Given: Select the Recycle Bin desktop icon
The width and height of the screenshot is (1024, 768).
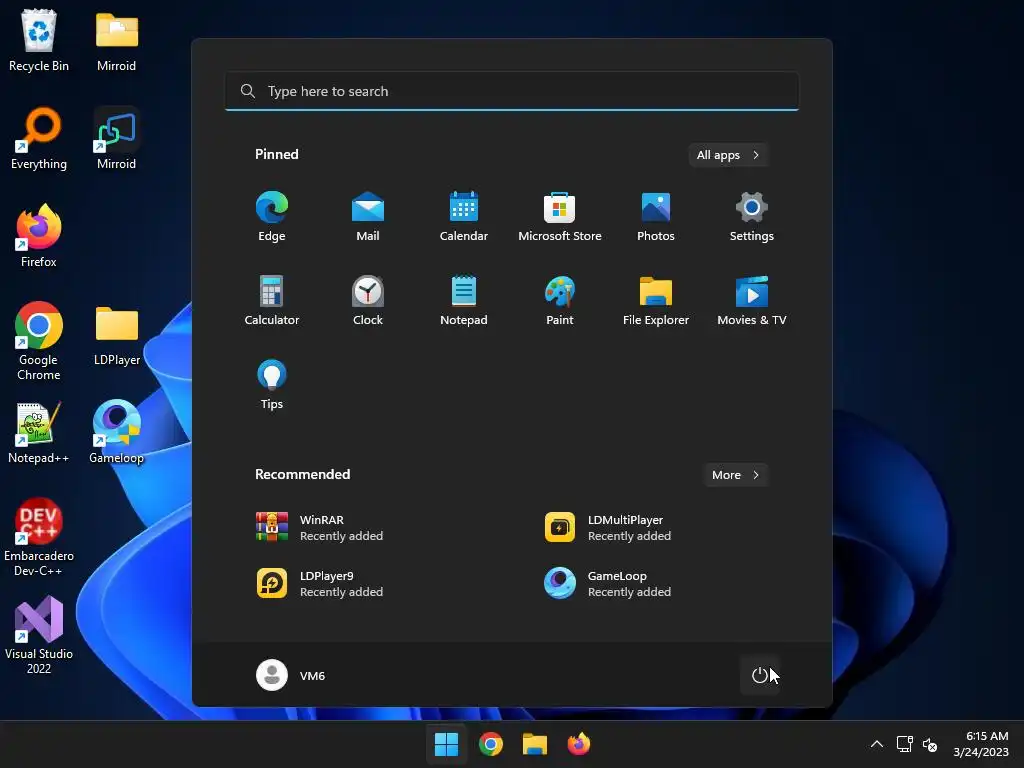Looking at the screenshot, I should tap(39, 40).
